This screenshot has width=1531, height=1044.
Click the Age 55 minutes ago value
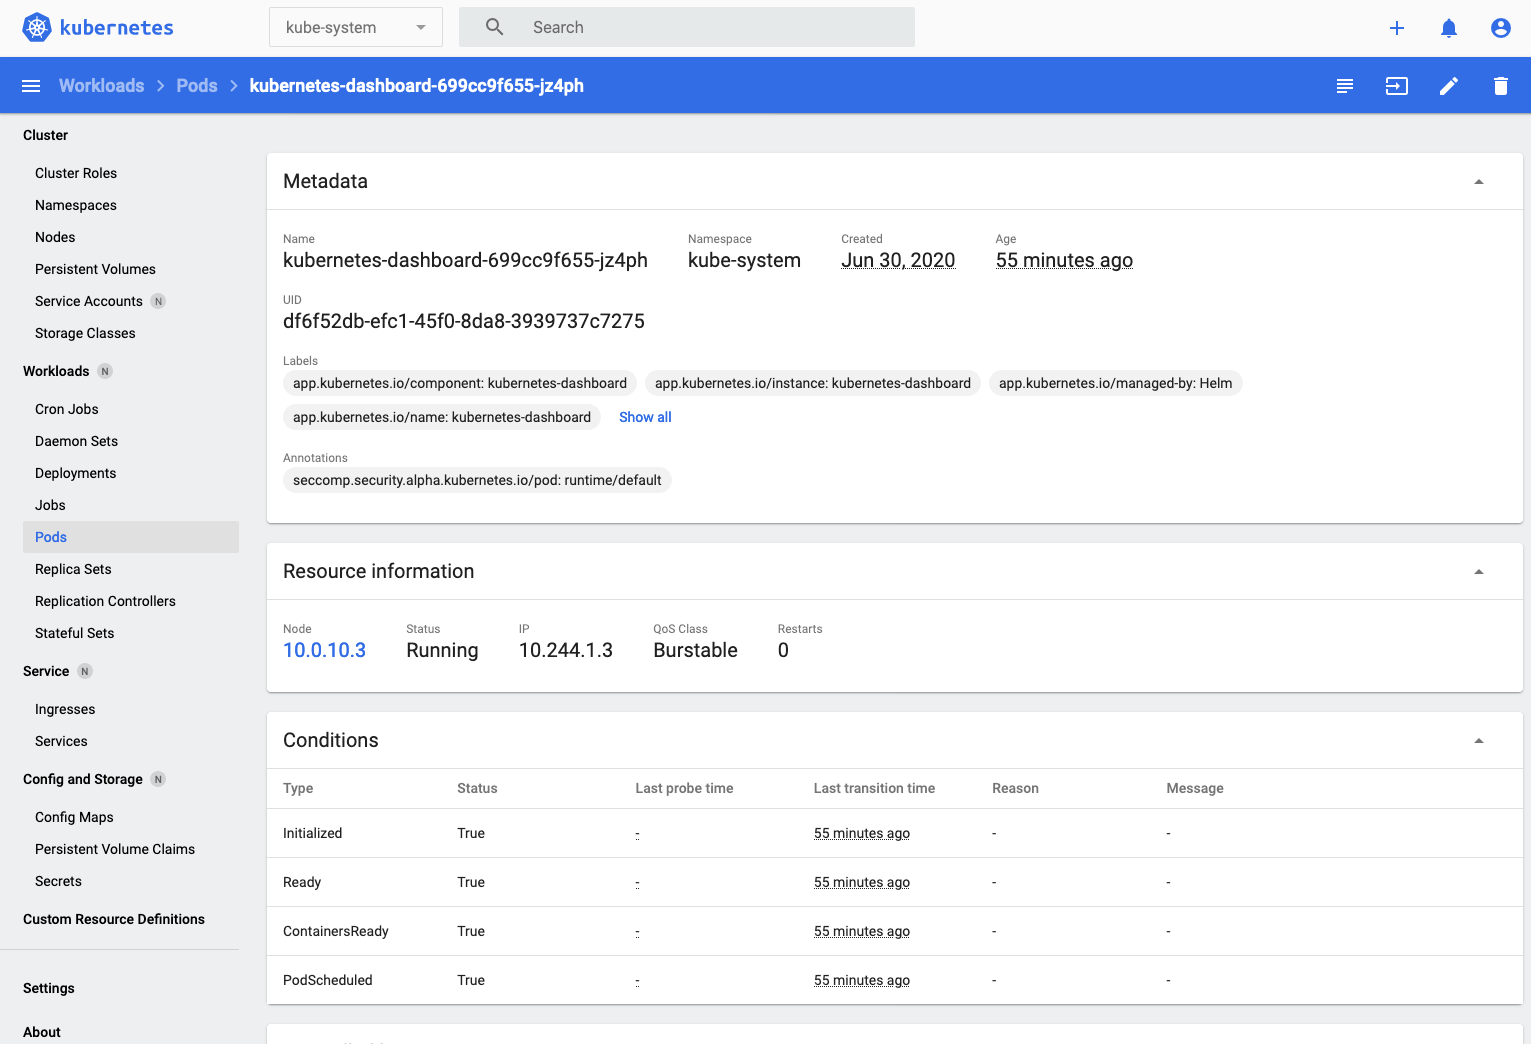[x=1064, y=260]
